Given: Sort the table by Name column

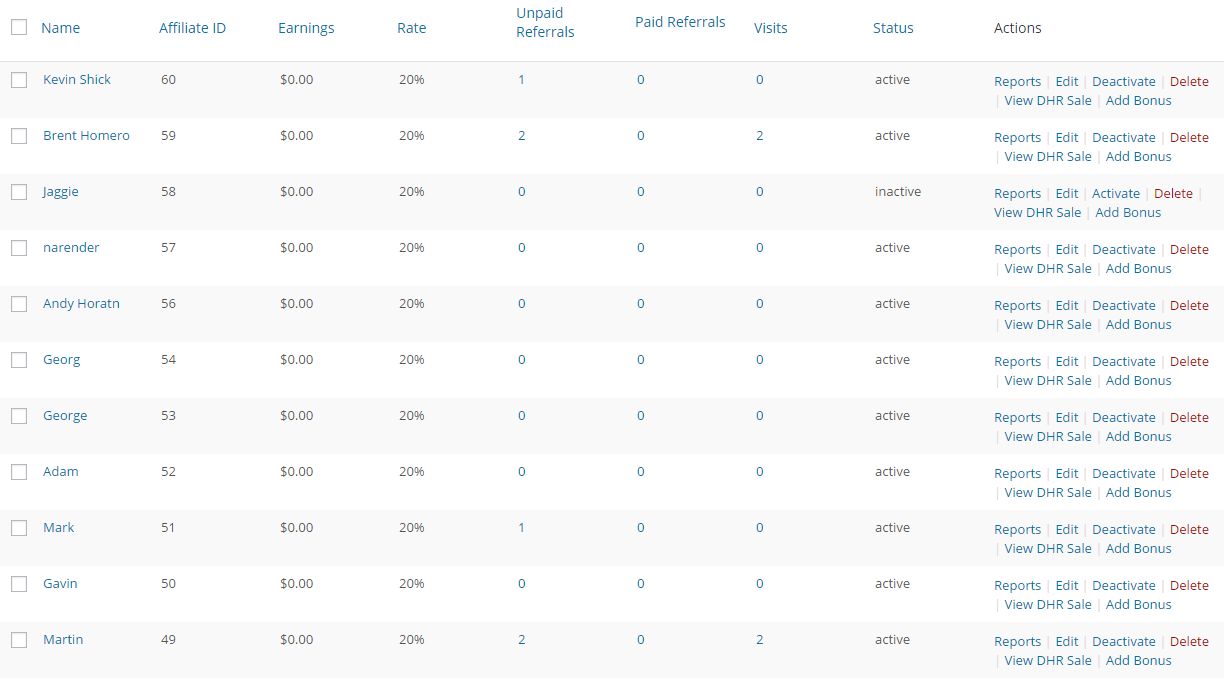Looking at the screenshot, I should click(60, 28).
